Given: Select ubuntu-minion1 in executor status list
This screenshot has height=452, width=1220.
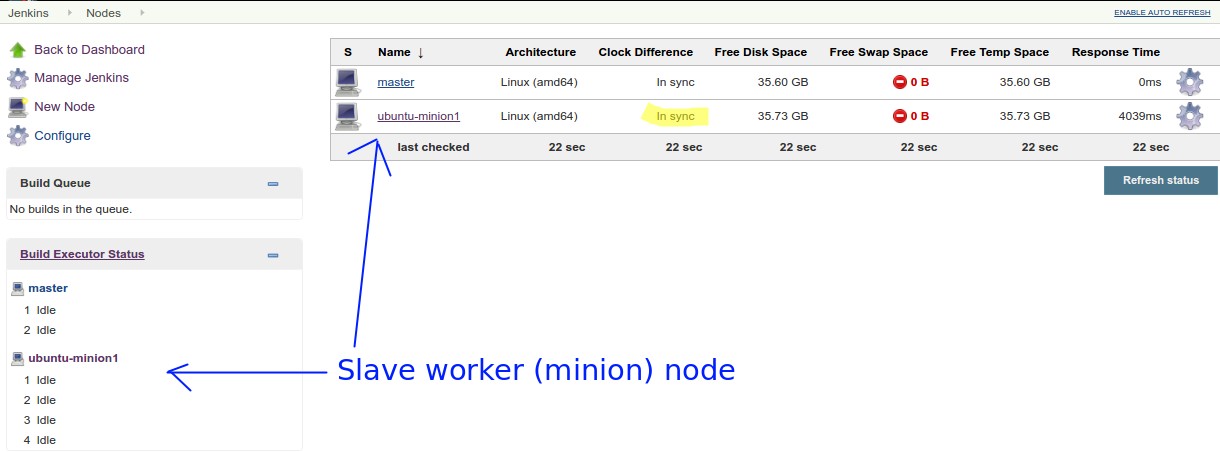Looking at the screenshot, I should (x=73, y=358).
